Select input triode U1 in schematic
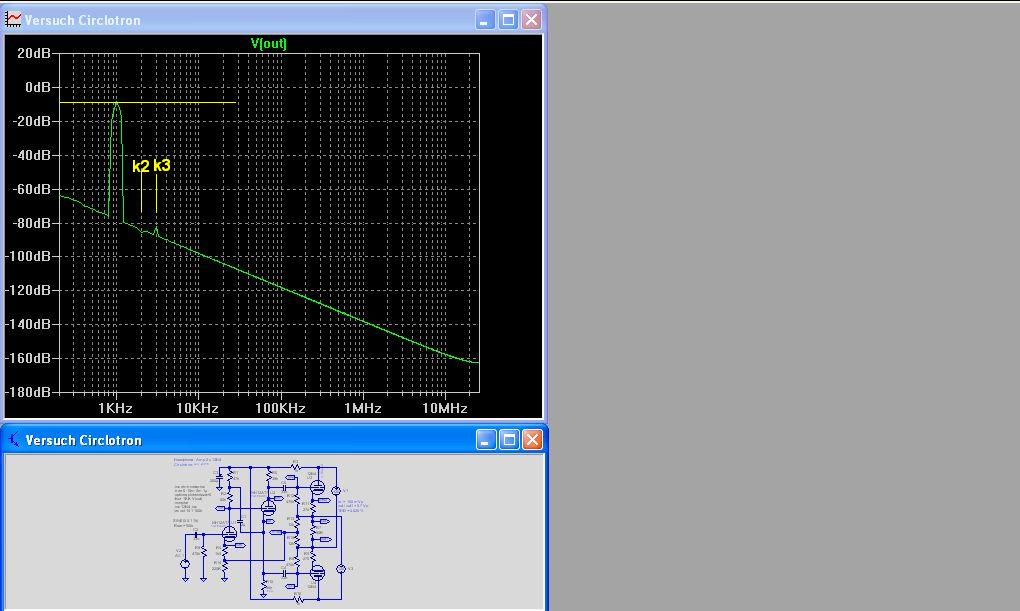The width and height of the screenshot is (1020, 611). [229, 535]
